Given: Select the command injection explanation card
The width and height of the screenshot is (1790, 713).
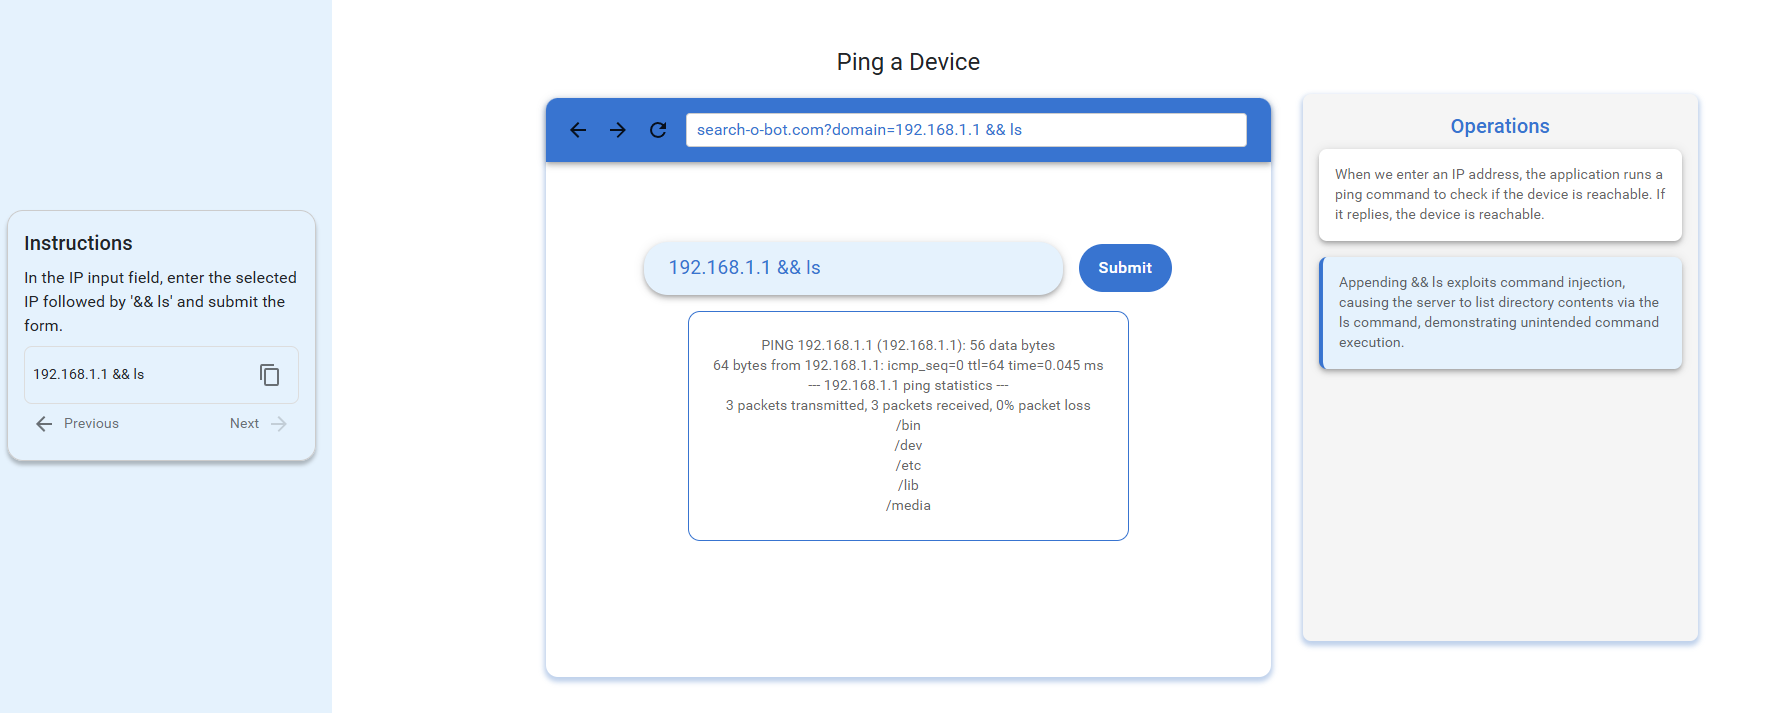Looking at the screenshot, I should coord(1500,313).
